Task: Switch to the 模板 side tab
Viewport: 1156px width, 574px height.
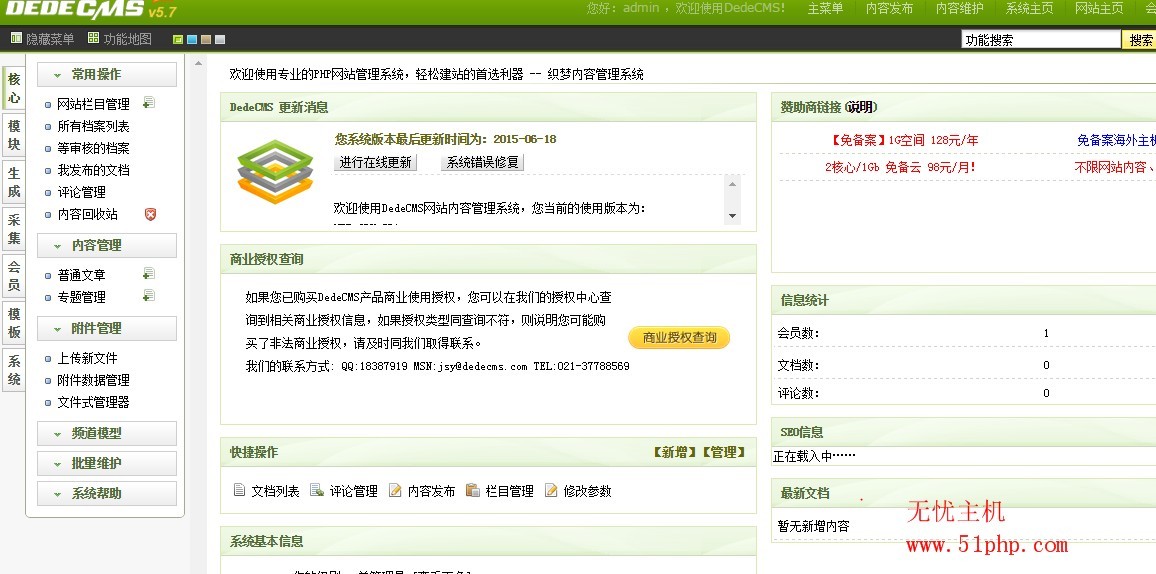Action: tap(14, 323)
